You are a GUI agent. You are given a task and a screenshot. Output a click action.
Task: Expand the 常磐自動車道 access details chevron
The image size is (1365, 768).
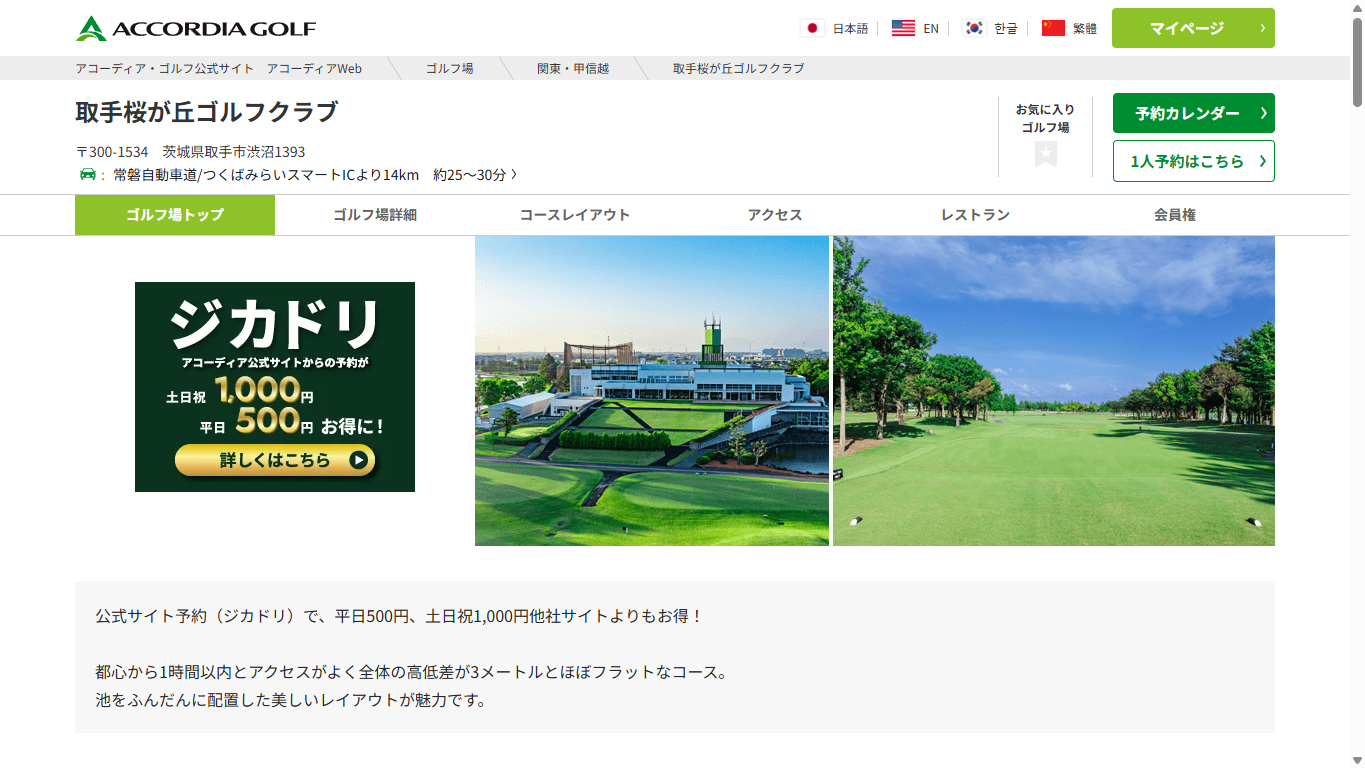[x=514, y=174]
